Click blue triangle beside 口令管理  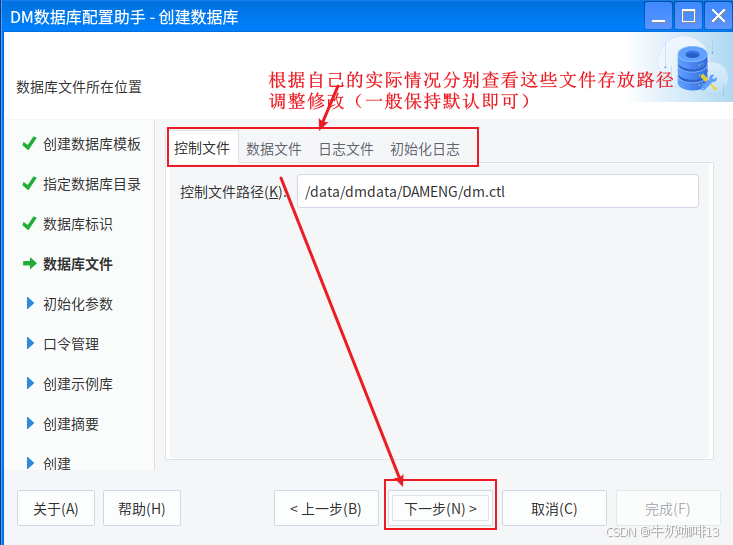(30, 344)
